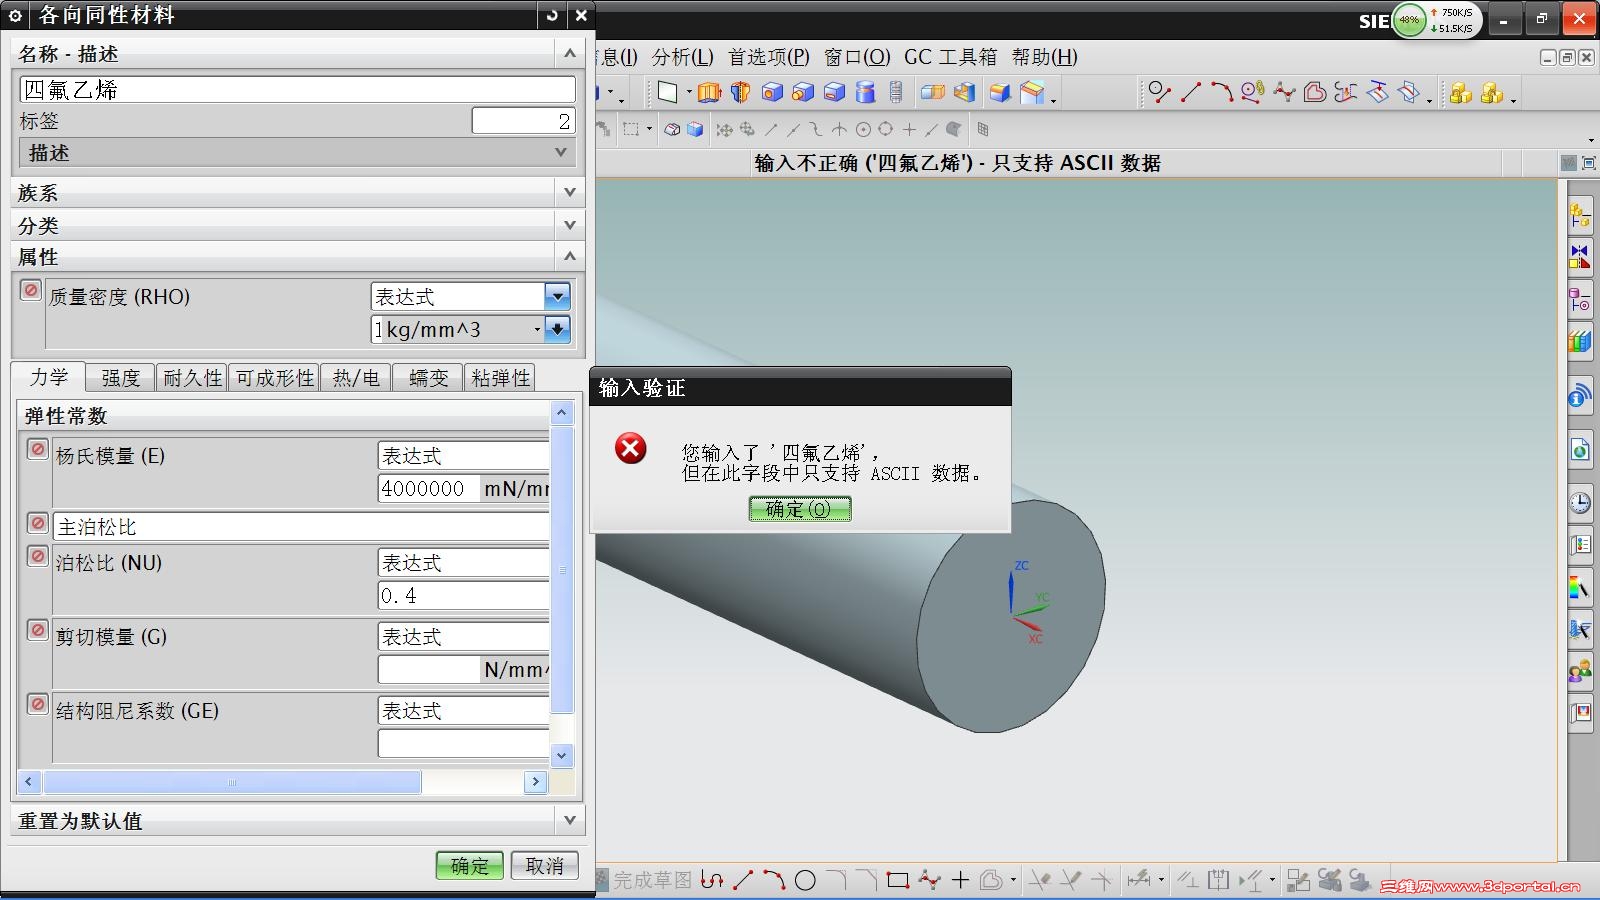Toggle the Young's Modulus (E) marker
Viewport: 1600px width, 900px height.
click(37, 449)
